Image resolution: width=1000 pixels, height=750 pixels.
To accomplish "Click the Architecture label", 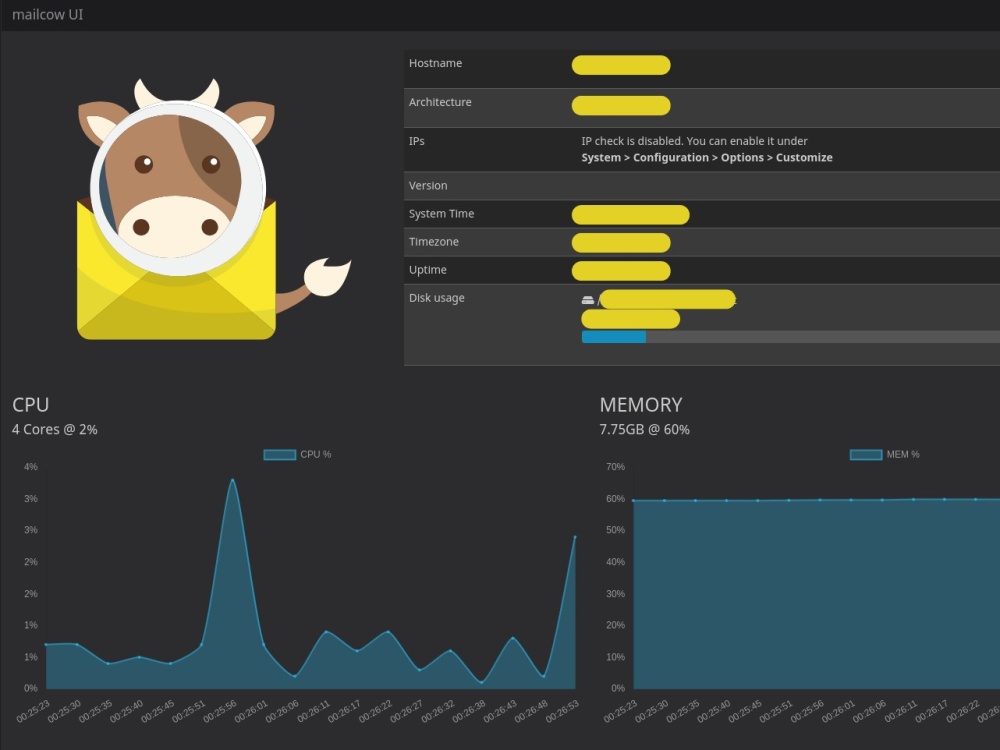I will [x=440, y=102].
